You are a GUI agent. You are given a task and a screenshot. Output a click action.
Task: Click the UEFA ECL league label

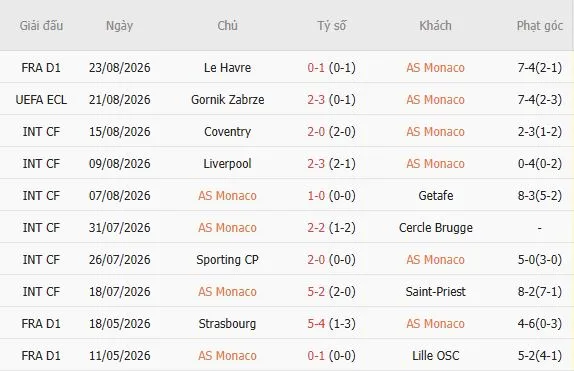click(41, 100)
